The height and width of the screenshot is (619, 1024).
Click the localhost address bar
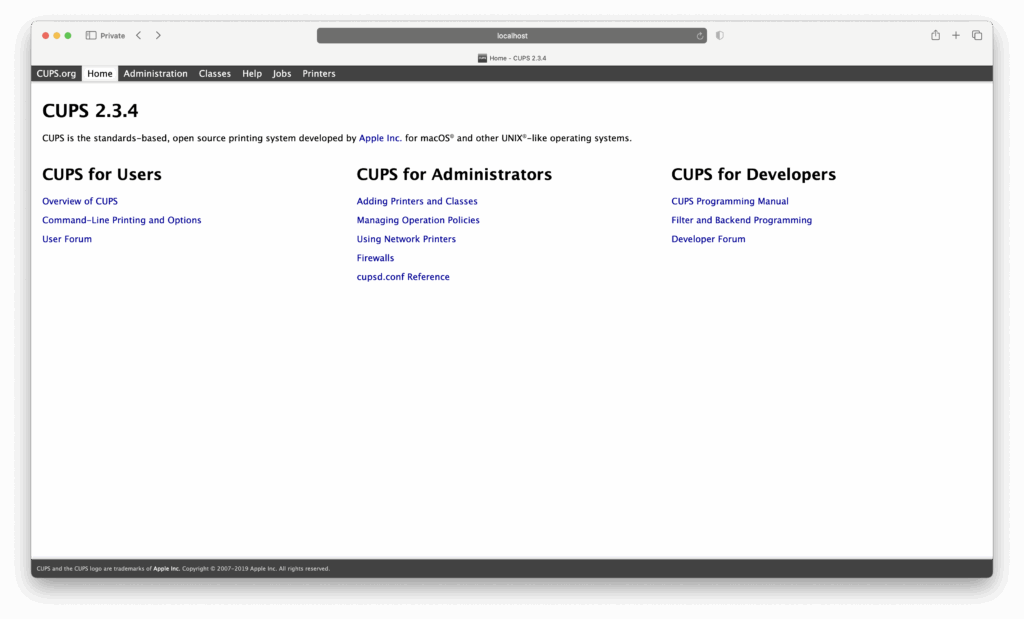pos(511,35)
